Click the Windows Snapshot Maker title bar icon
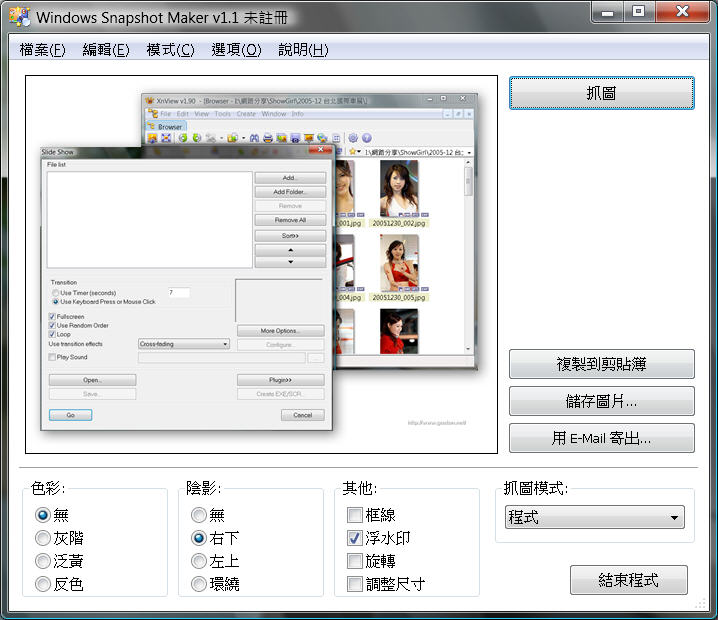 point(20,17)
